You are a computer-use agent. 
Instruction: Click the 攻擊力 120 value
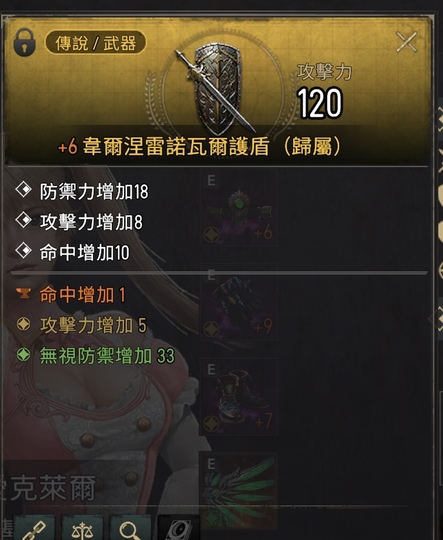320,103
